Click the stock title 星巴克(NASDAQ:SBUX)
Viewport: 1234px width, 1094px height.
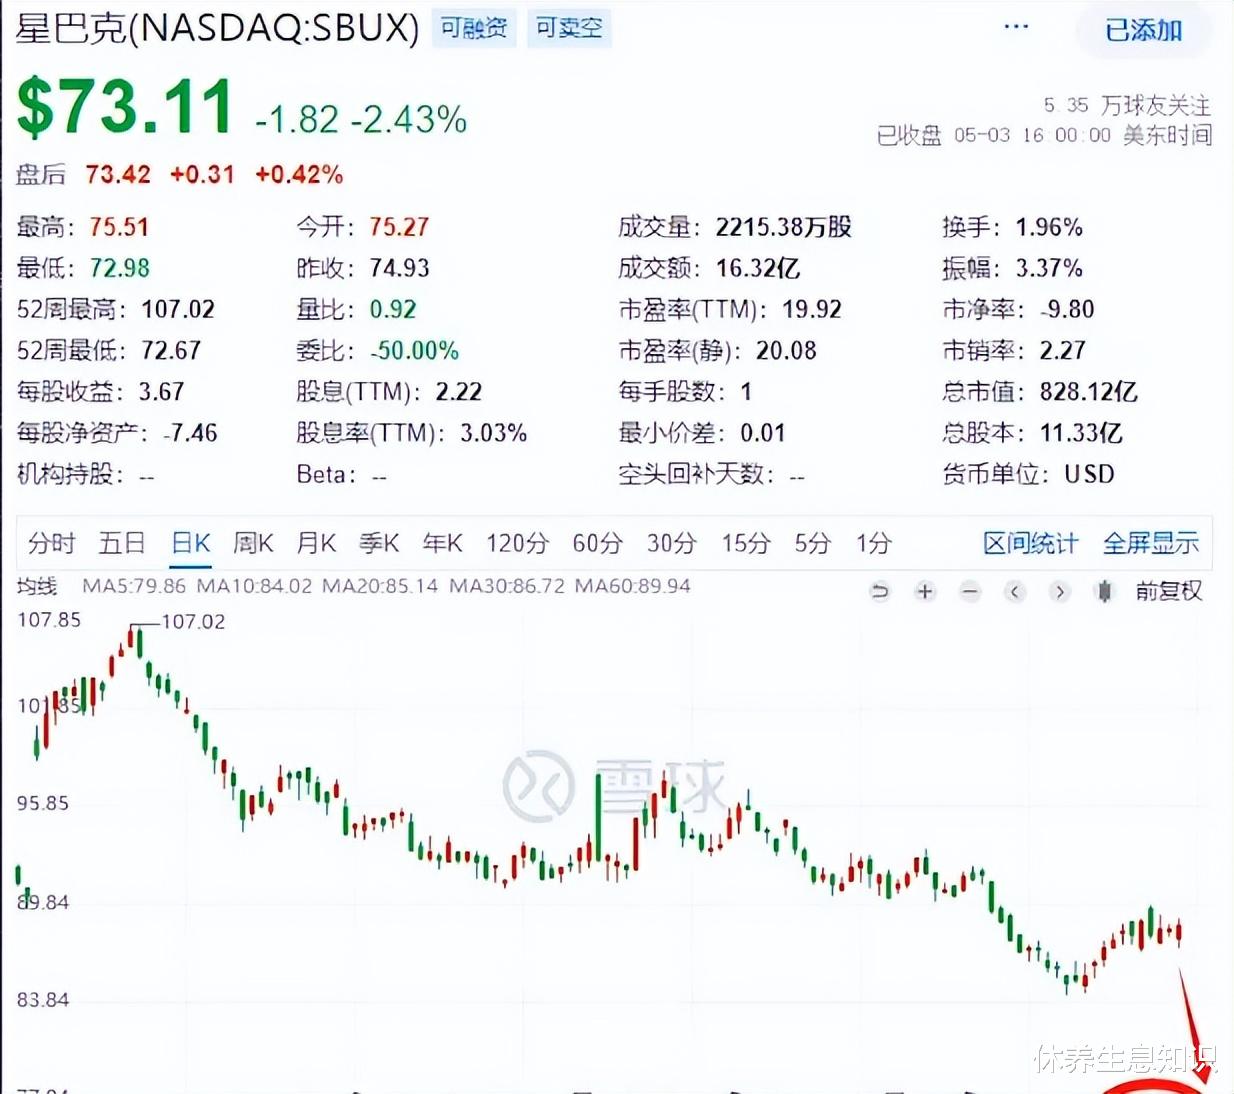click(x=217, y=28)
